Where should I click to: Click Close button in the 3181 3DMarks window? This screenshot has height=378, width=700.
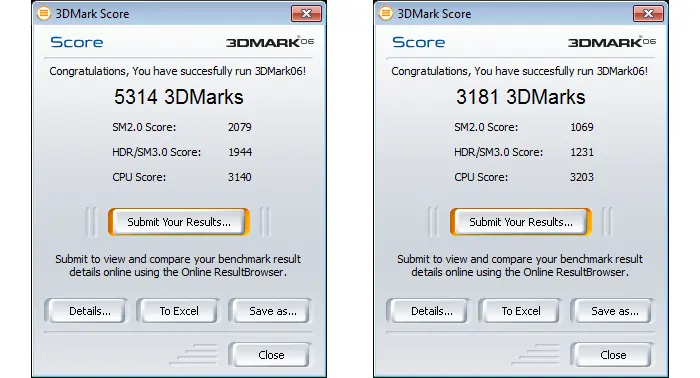[612, 355]
